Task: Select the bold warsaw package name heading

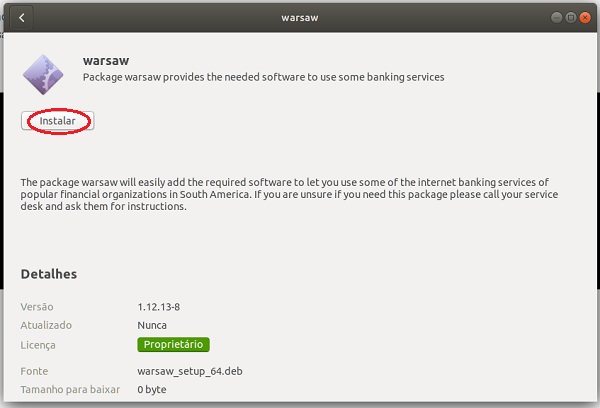Action: (106, 60)
